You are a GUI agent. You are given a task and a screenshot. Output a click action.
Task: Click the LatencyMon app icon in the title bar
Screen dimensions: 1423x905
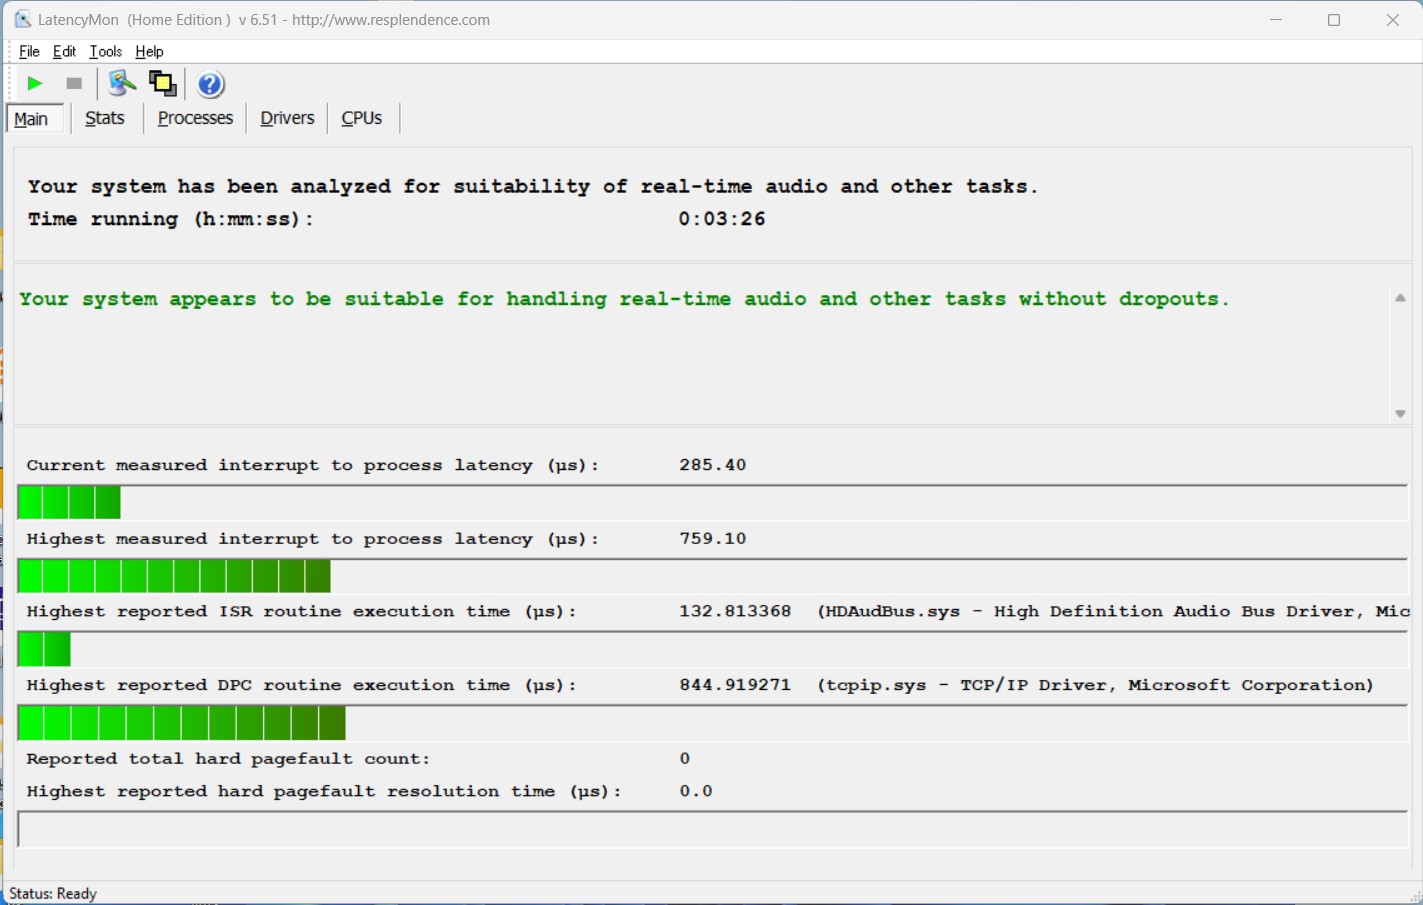pos(22,20)
